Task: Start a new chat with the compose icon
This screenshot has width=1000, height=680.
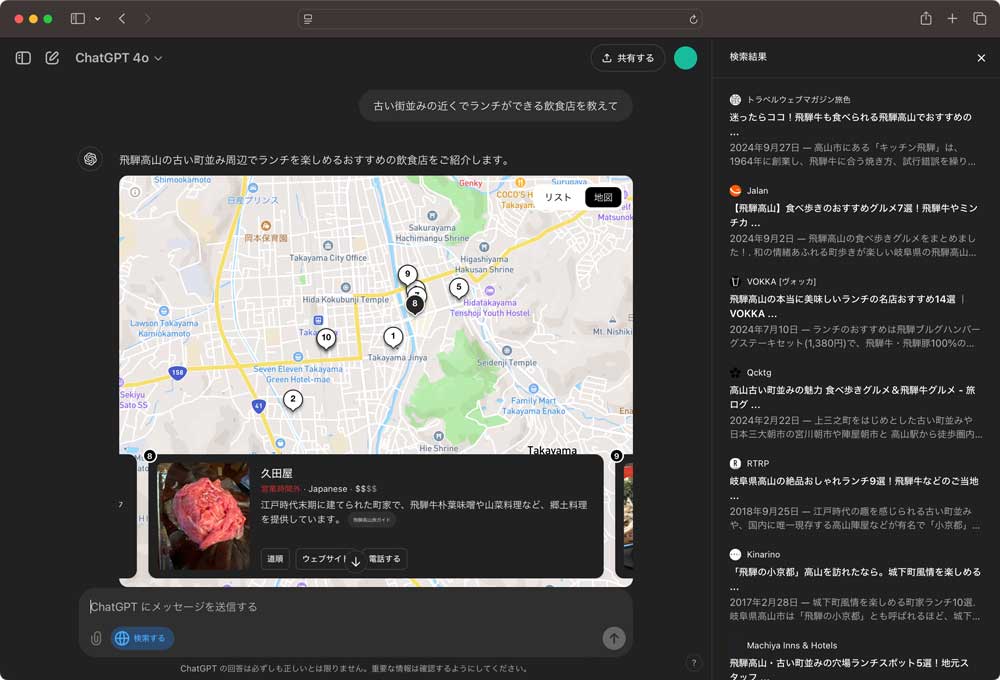Action: [x=52, y=58]
